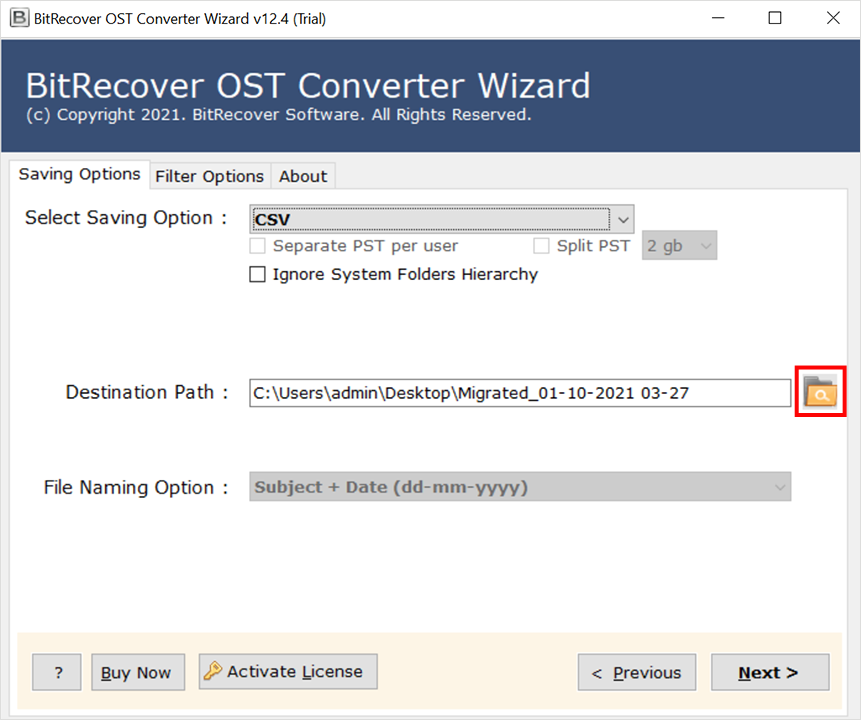Open the About tab
Image resolution: width=861 pixels, height=720 pixels.
click(x=303, y=176)
